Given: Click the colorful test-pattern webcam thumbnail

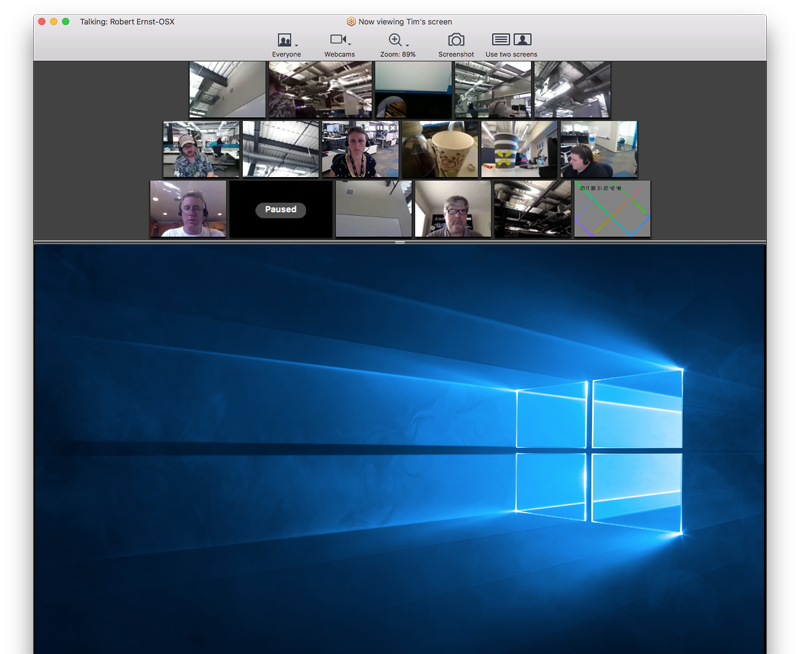Looking at the screenshot, I should [611, 209].
